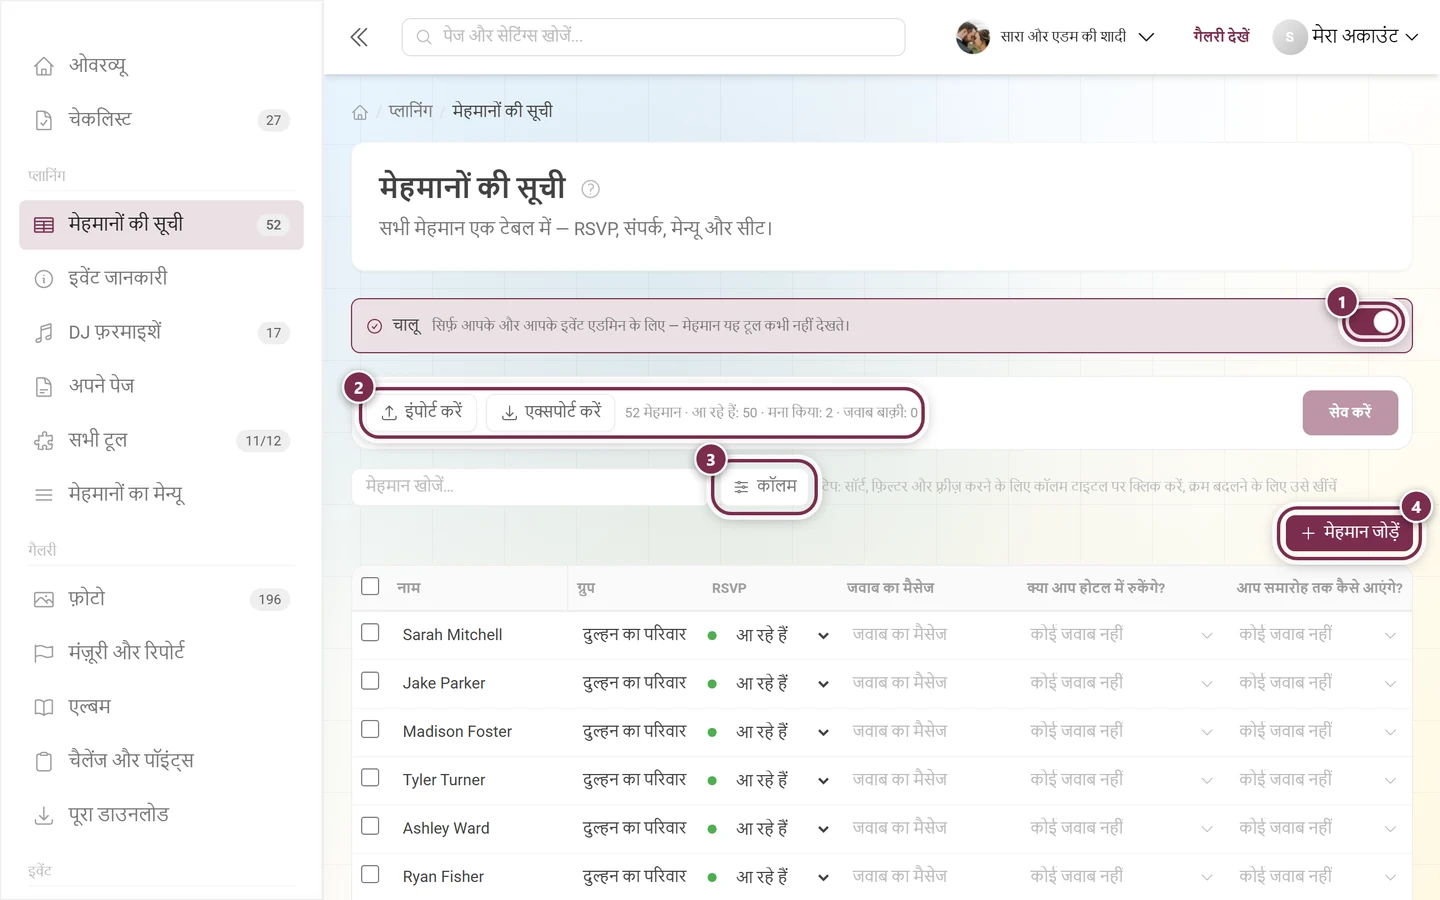The height and width of the screenshot is (900, 1440).
Task: Select Ashley Ward's row checkbox
Action: (370, 826)
